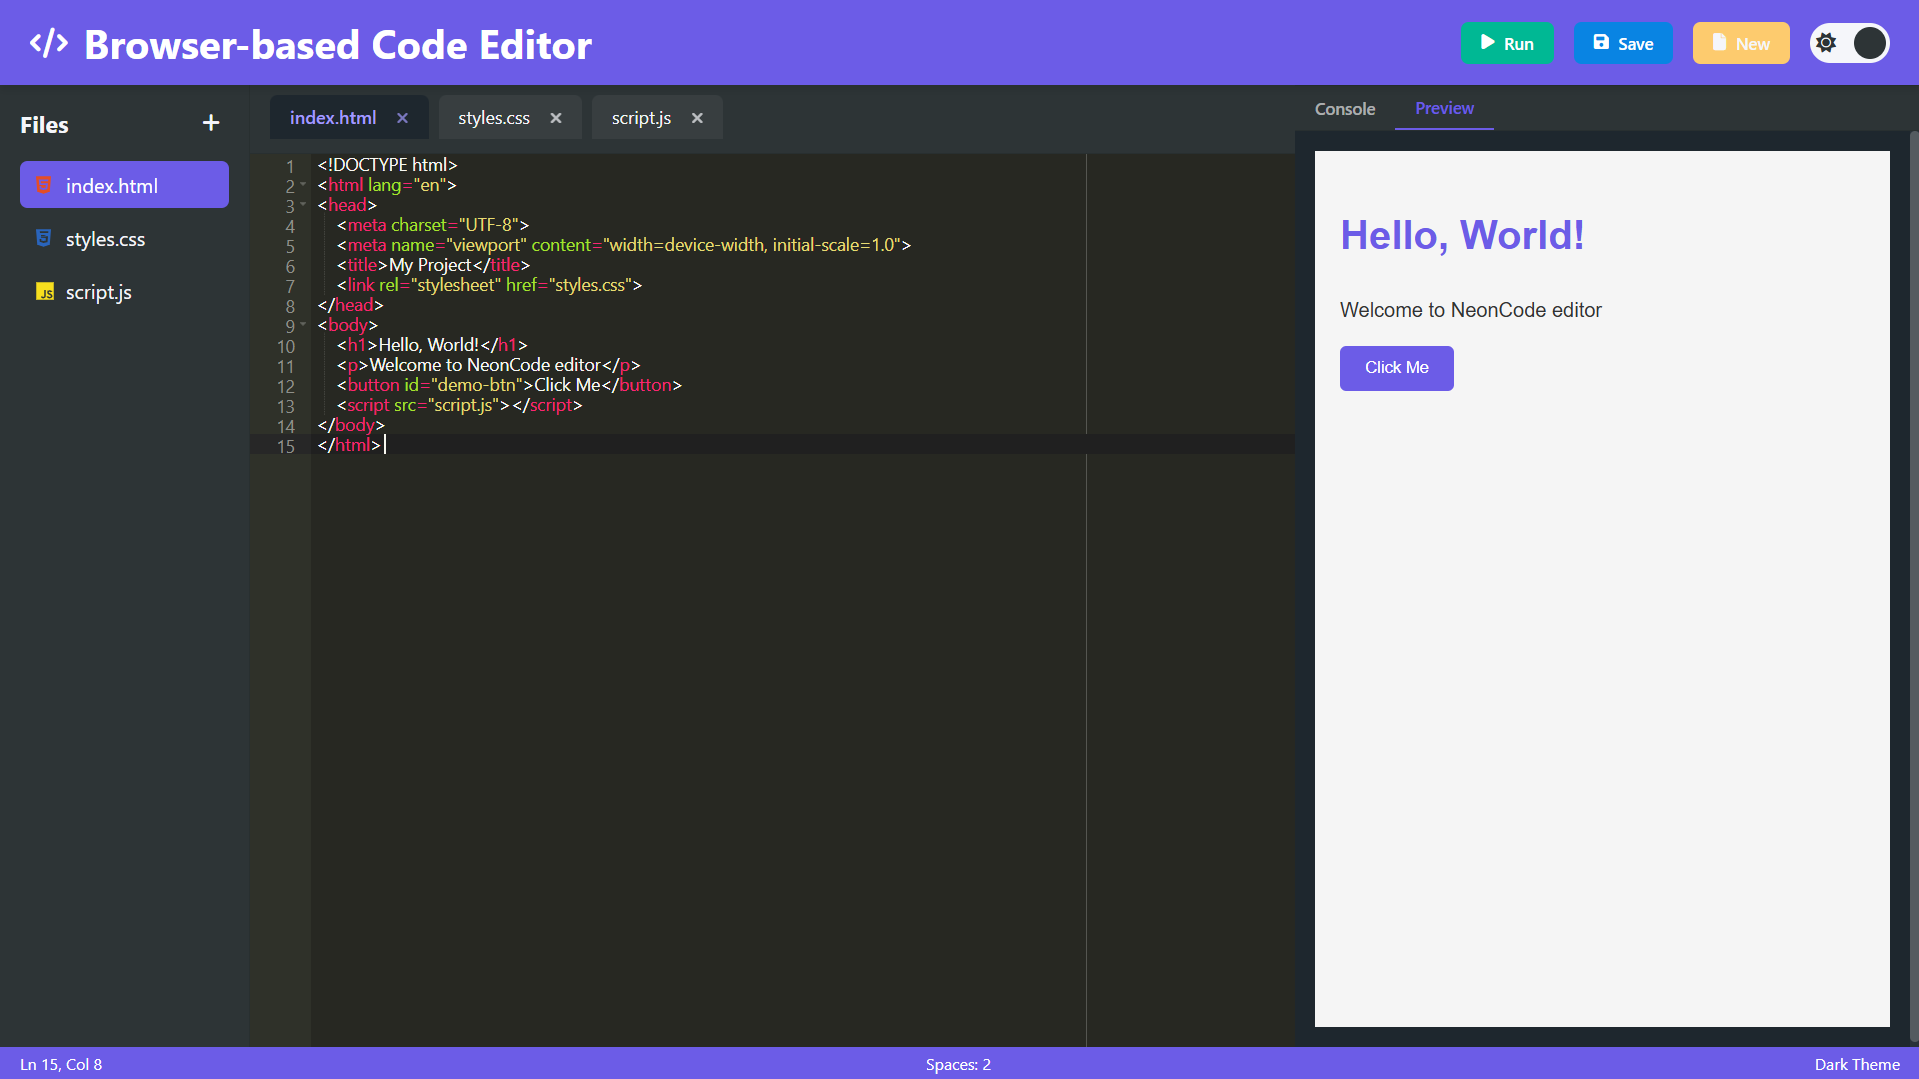1919x1079 pixels.
Task: Toggle the dark/light theme switch
Action: point(1850,43)
